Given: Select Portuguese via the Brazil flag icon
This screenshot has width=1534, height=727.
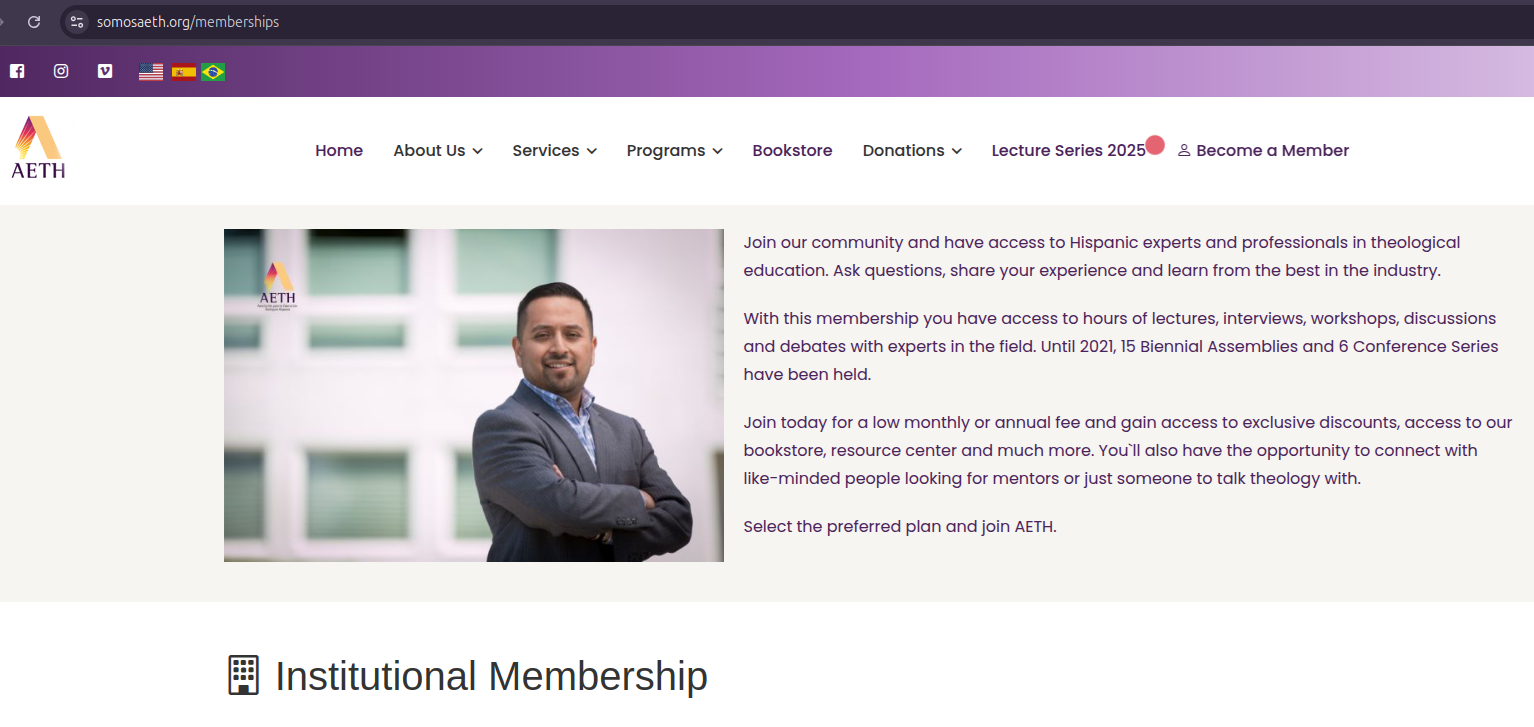Looking at the screenshot, I should (x=213, y=71).
